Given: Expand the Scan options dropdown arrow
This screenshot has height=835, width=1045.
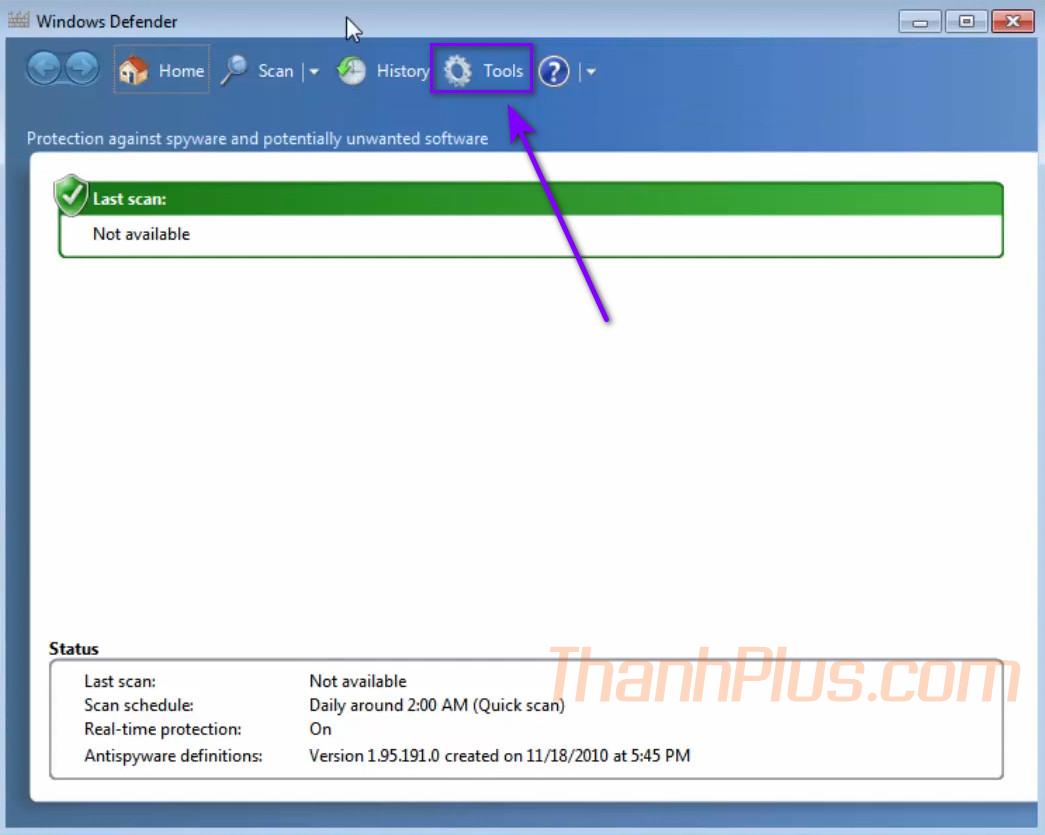Looking at the screenshot, I should pyautogui.click(x=313, y=72).
